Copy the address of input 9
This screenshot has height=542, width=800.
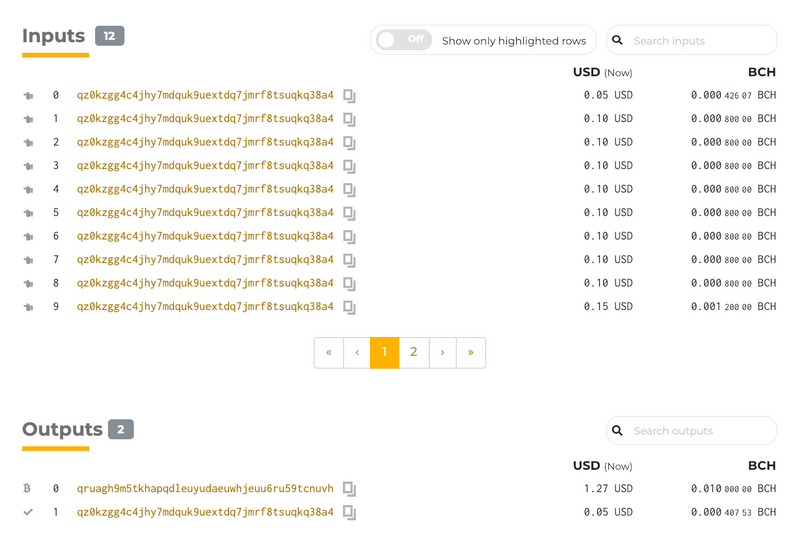349,307
